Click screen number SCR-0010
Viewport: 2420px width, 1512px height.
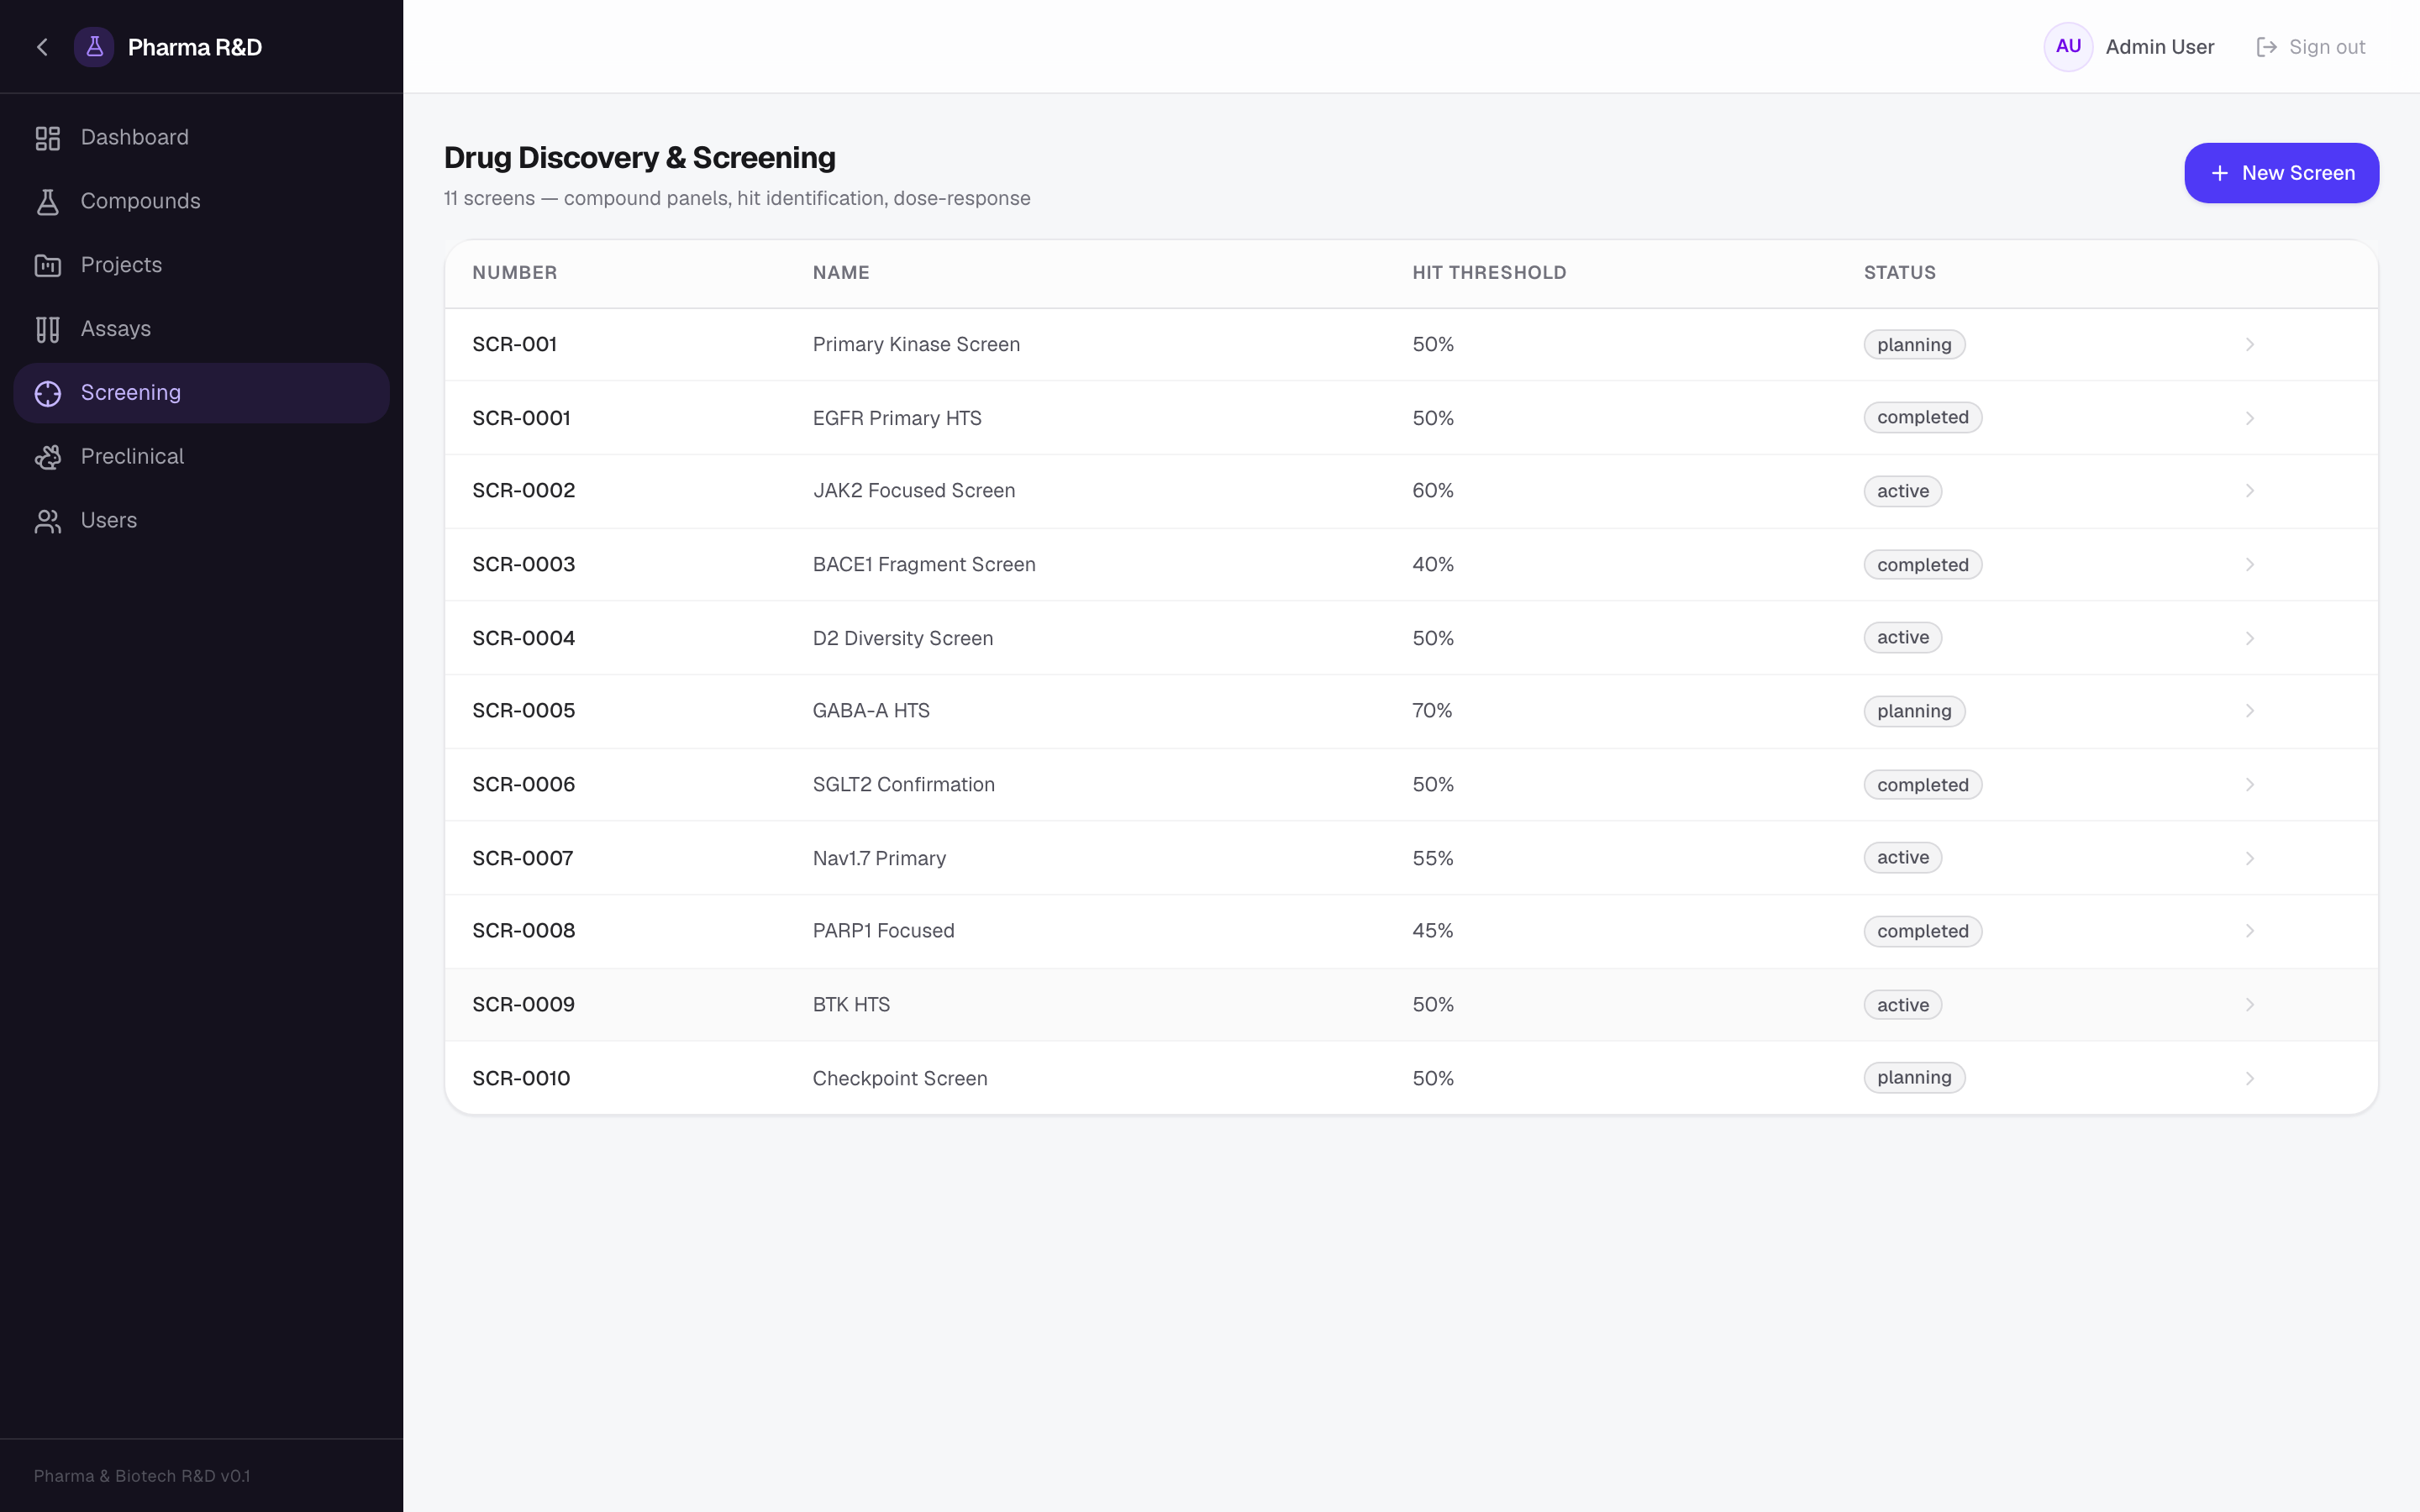tap(521, 1078)
